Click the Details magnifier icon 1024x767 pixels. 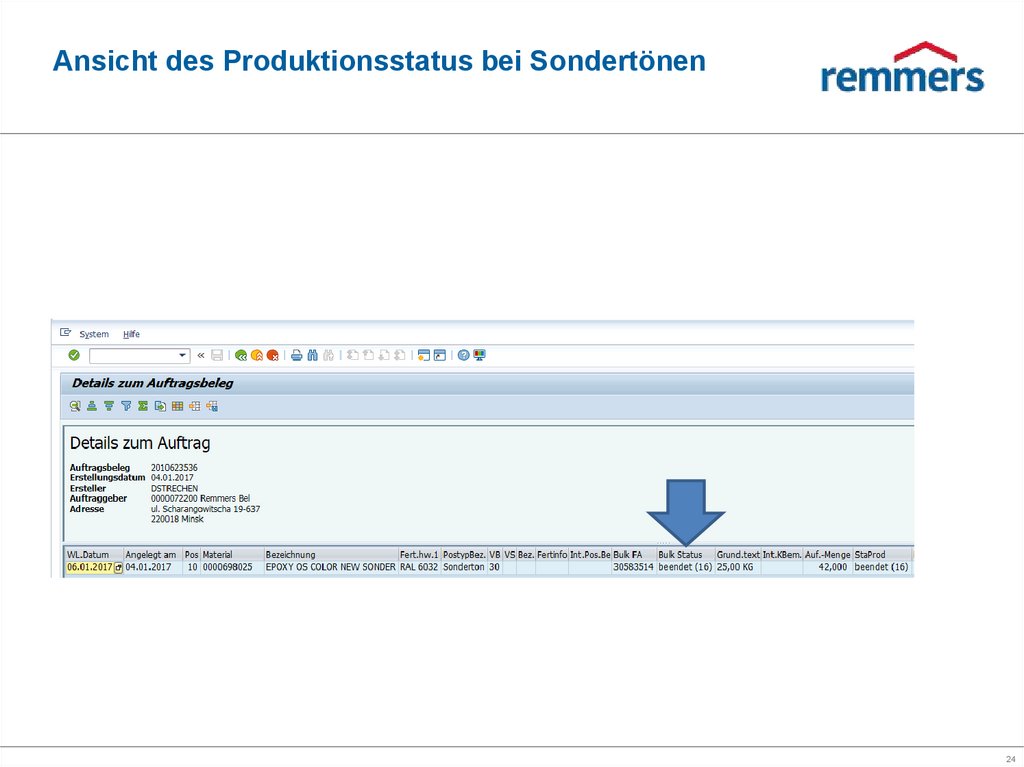coord(76,406)
